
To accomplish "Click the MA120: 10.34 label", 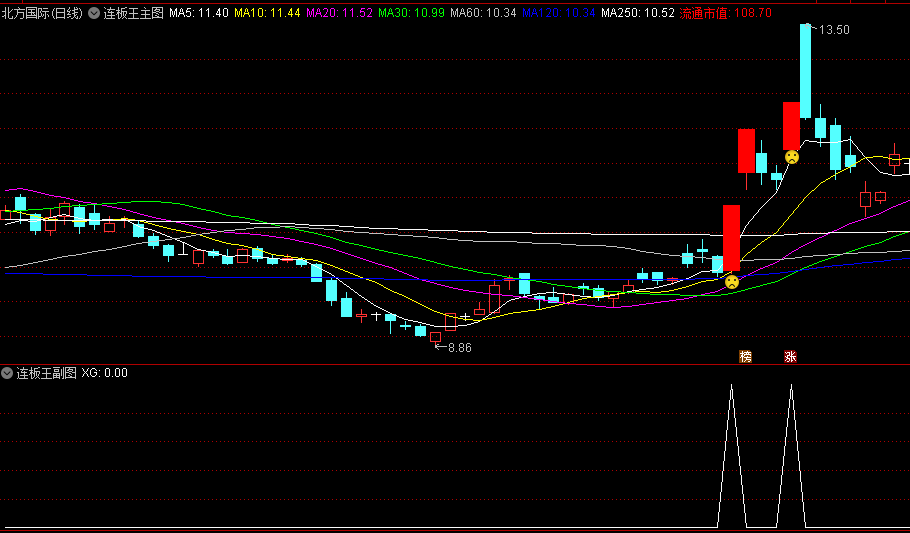I will click(559, 13).
